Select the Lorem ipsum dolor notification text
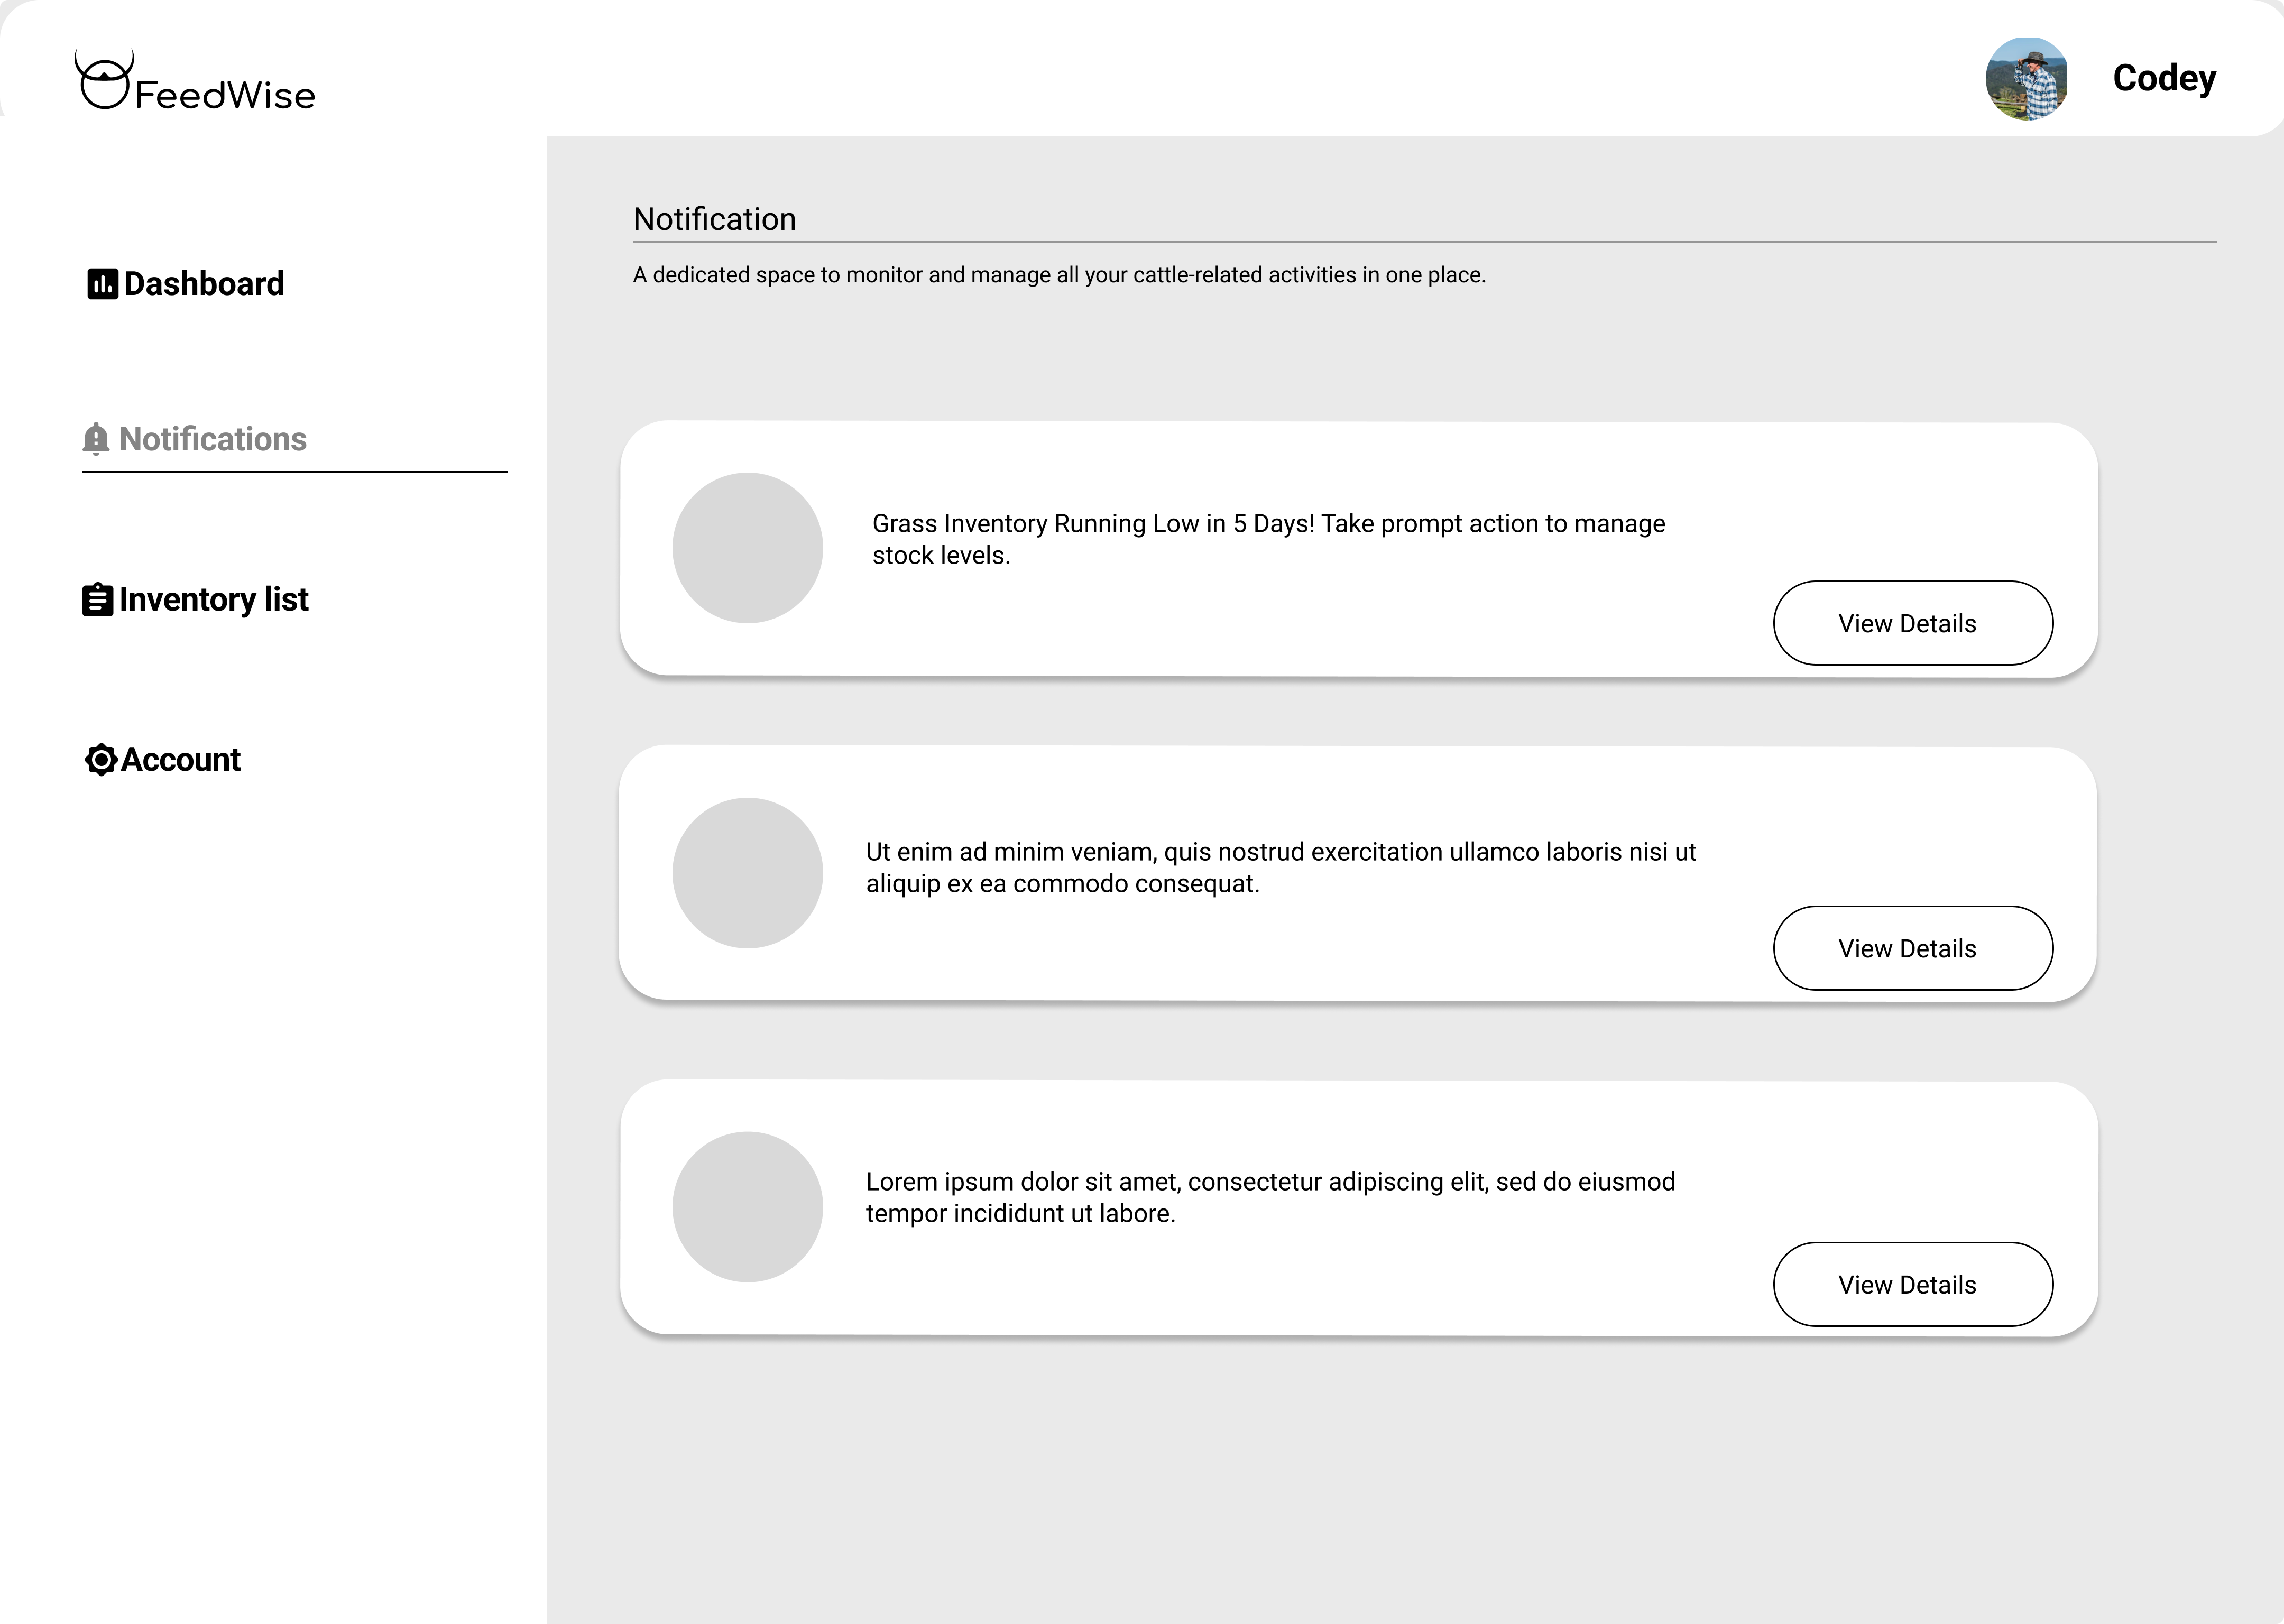 (x=1270, y=1197)
